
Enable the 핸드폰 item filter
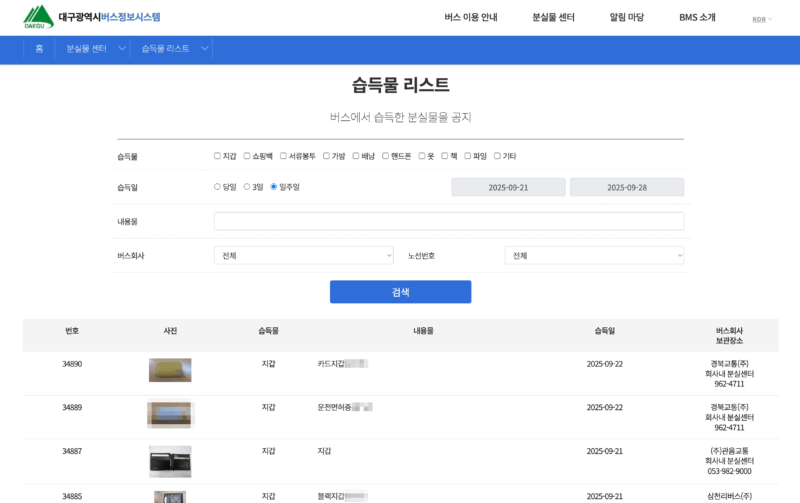tap(385, 156)
